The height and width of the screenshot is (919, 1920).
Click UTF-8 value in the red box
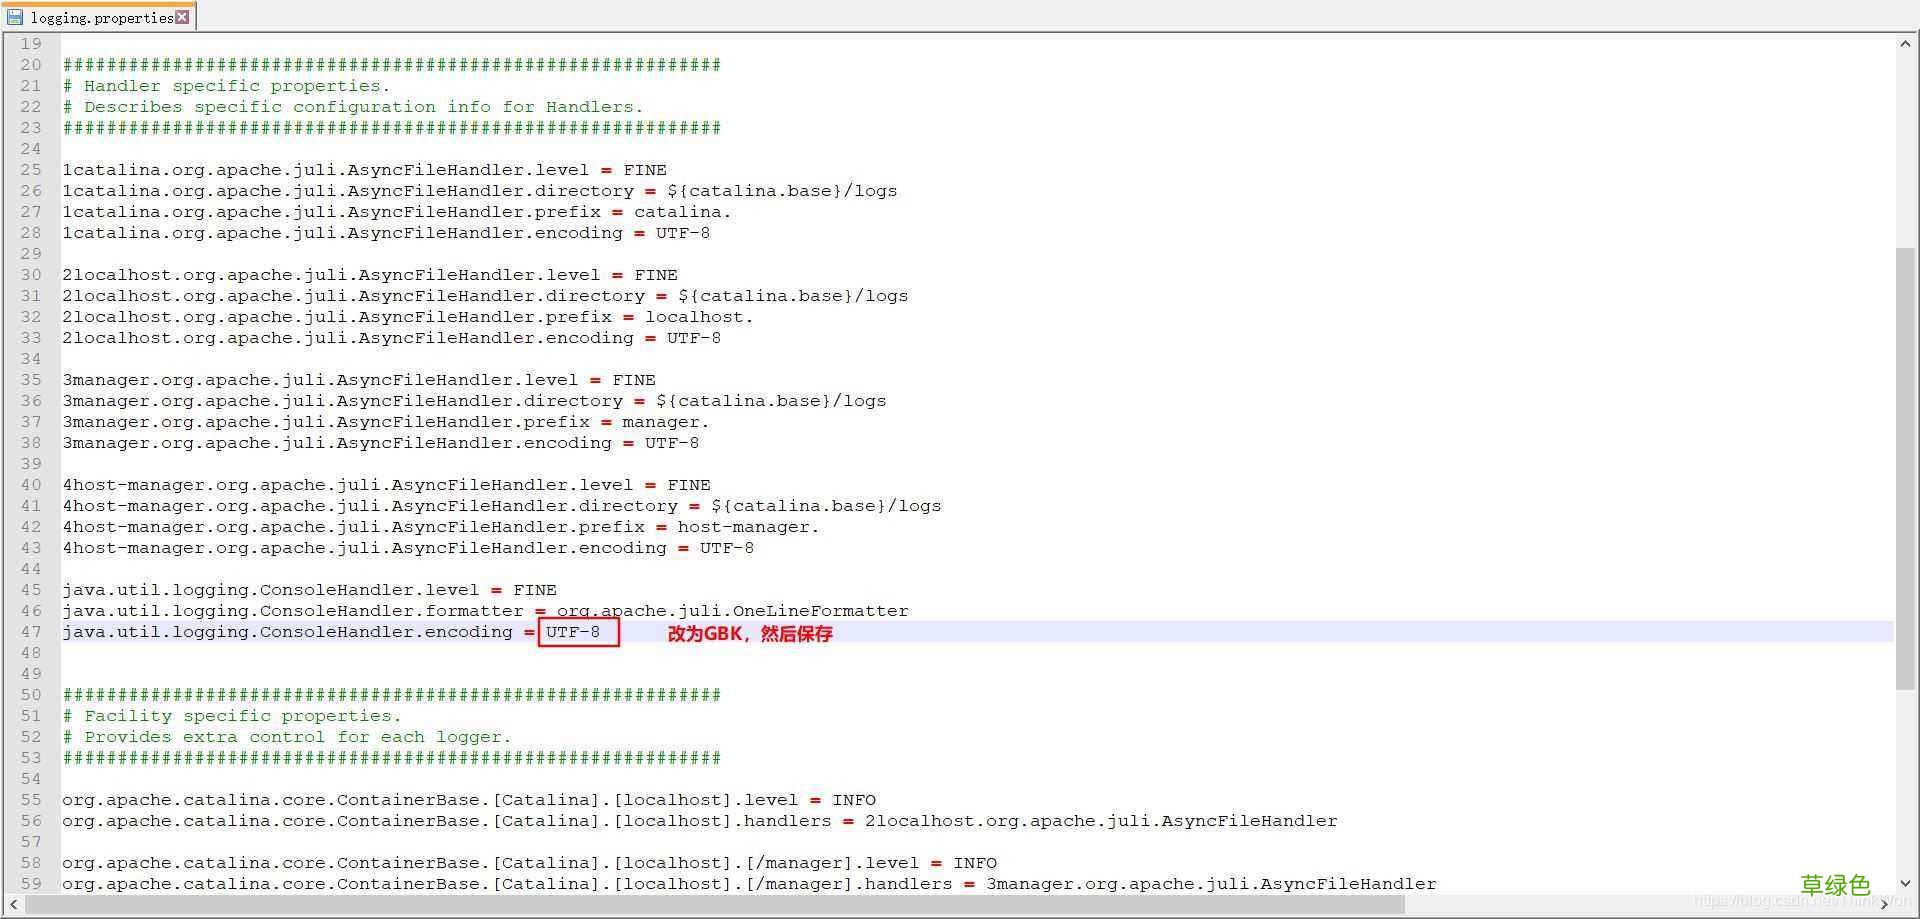tap(573, 632)
